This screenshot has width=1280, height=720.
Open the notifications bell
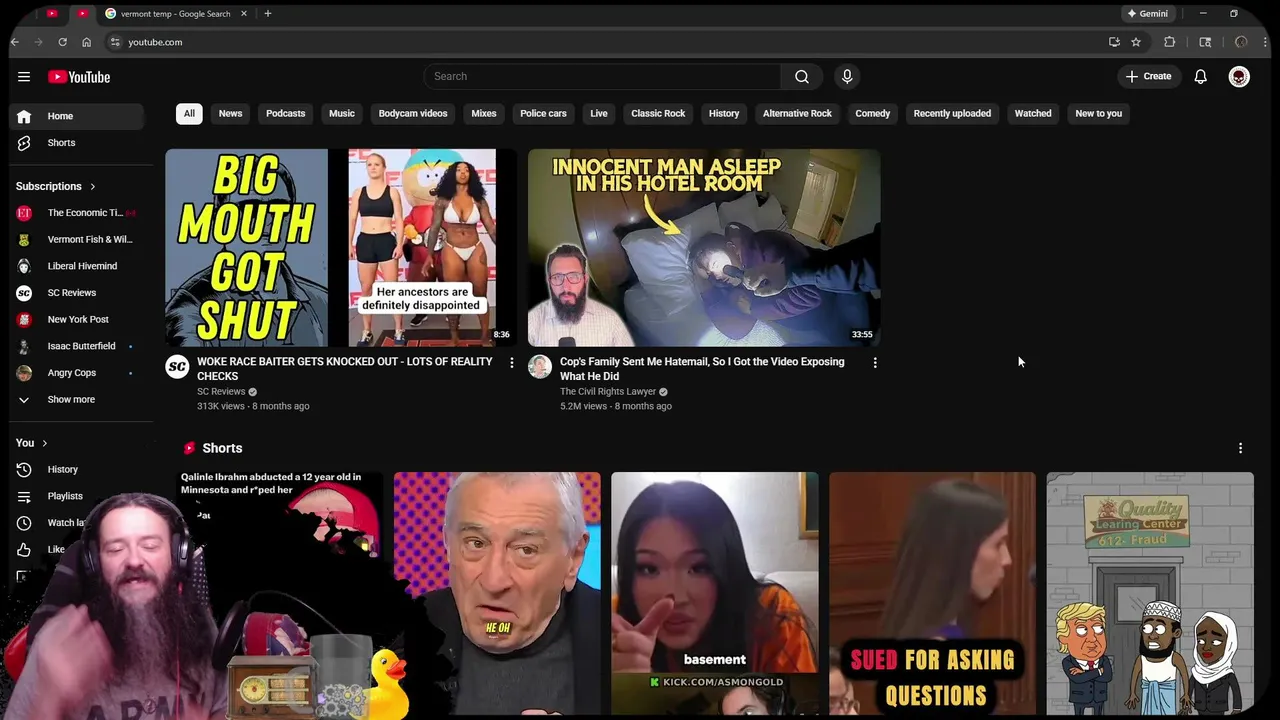pyautogui.click(x=1201, y=77)
